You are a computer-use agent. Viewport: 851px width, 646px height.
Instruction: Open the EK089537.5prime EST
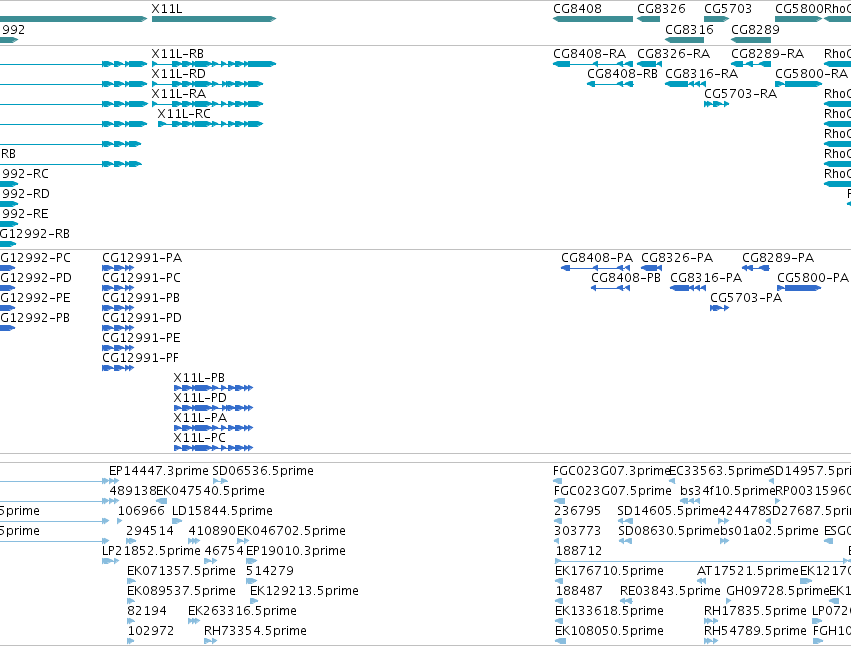tap(131, 601)
